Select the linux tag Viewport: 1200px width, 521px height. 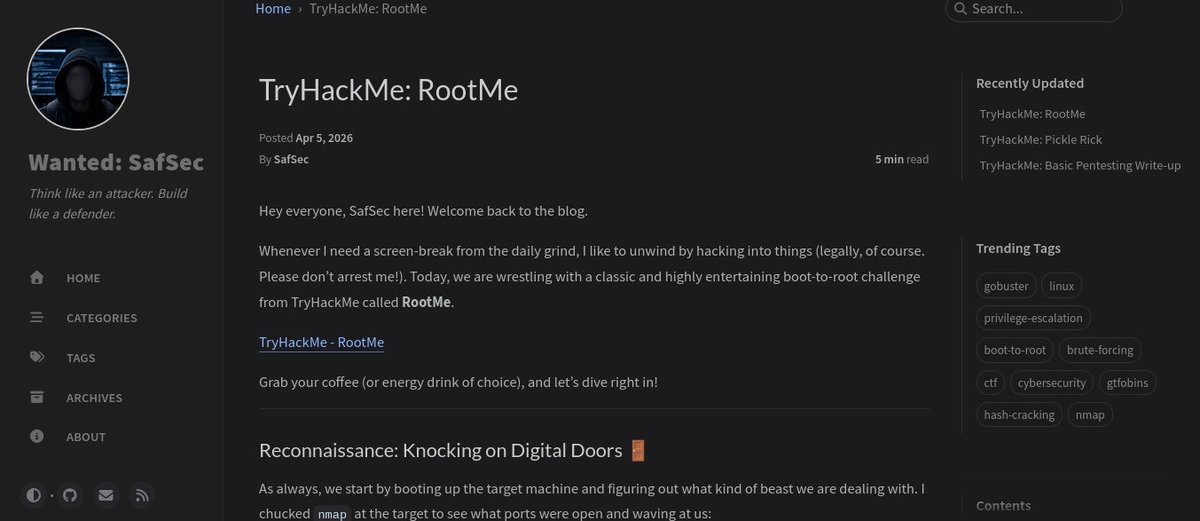click(1062, 286)
